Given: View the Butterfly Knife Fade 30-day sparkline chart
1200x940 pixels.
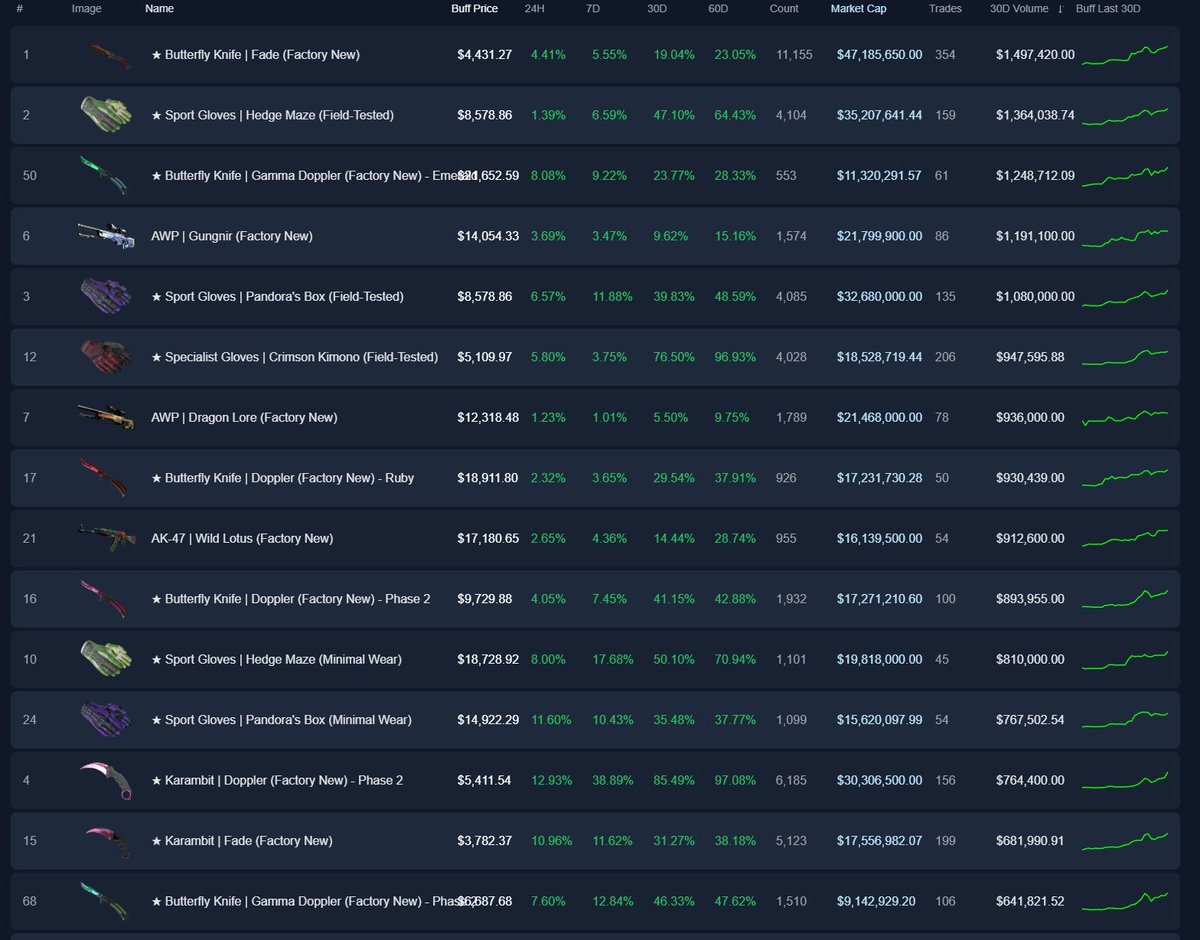Looking at the screenshot, I should 1125,54.
